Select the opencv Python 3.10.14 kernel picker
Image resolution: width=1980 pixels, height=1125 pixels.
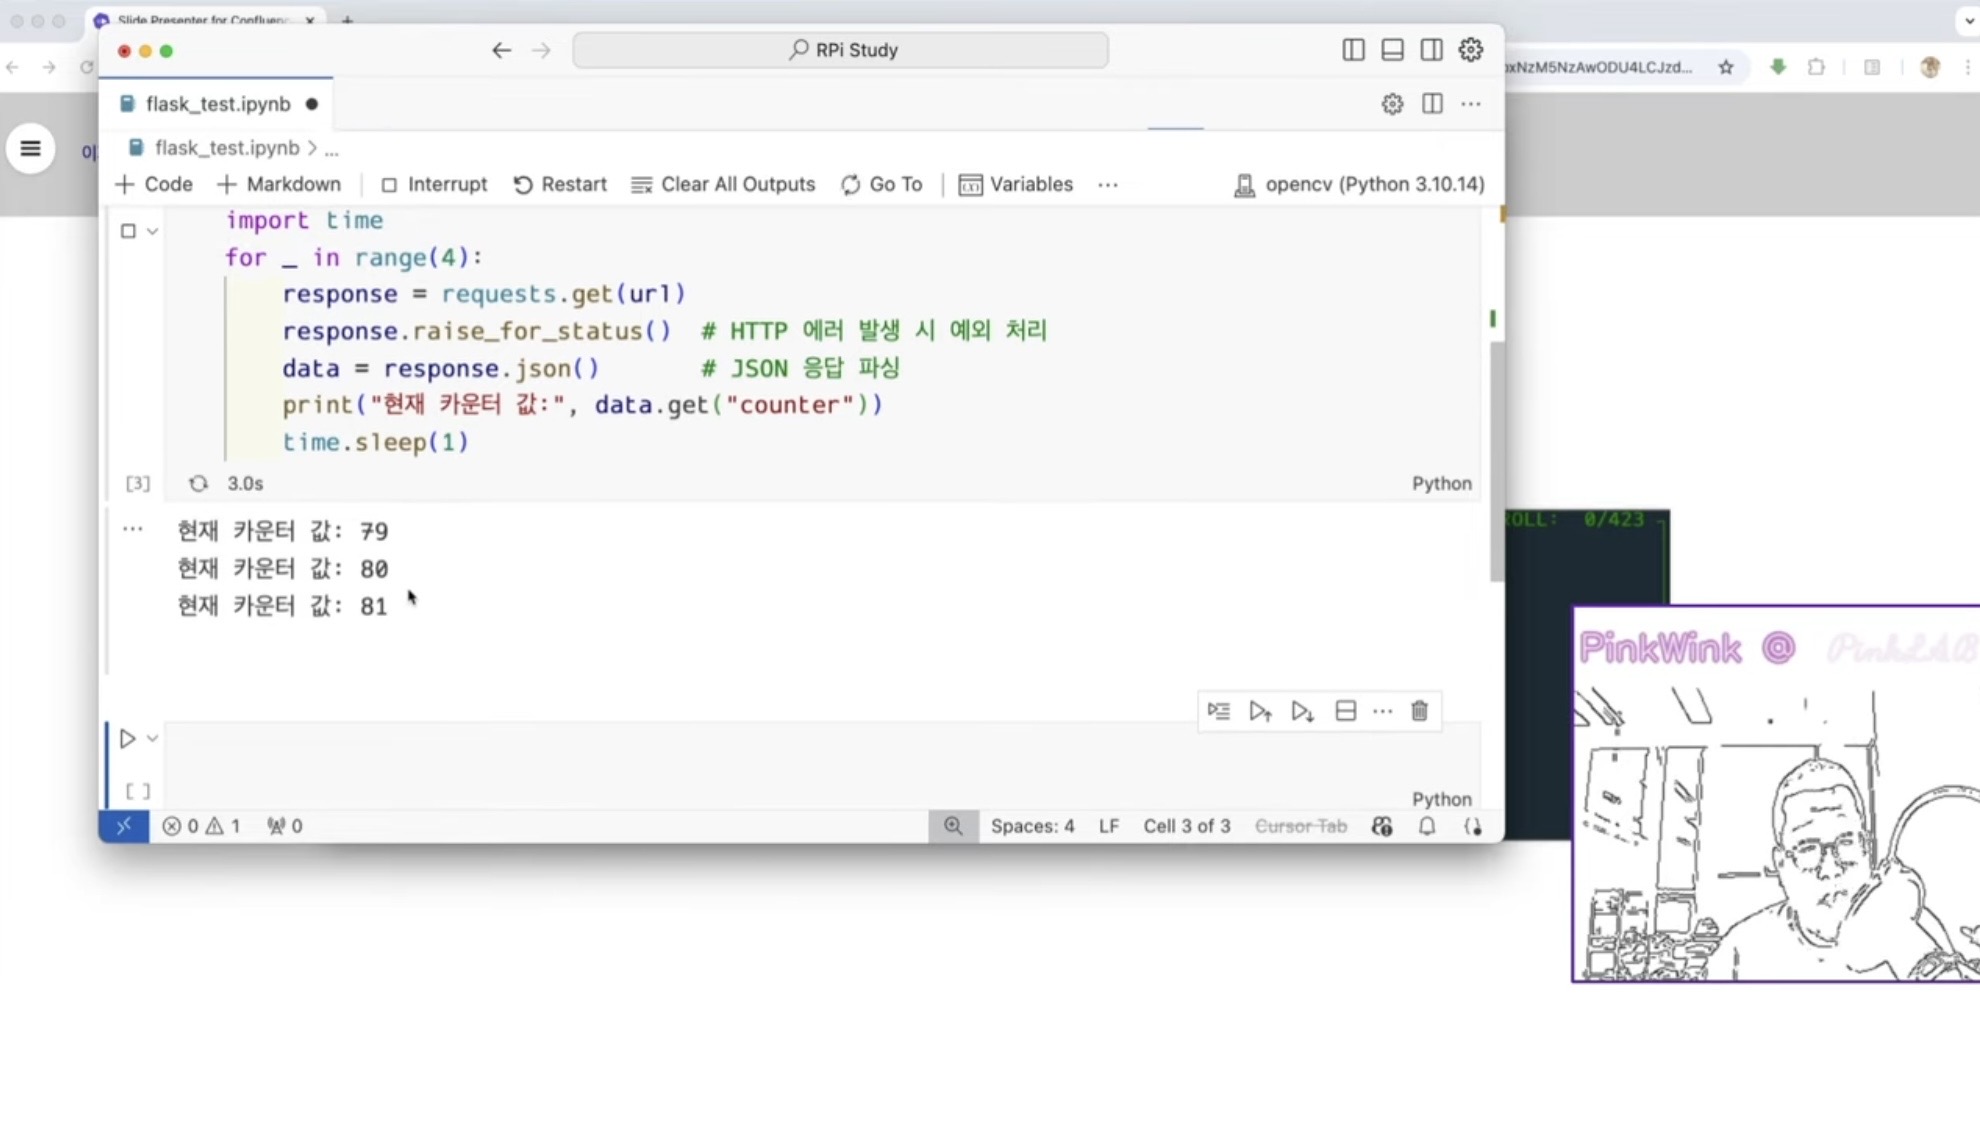[x=1359, y=184]
